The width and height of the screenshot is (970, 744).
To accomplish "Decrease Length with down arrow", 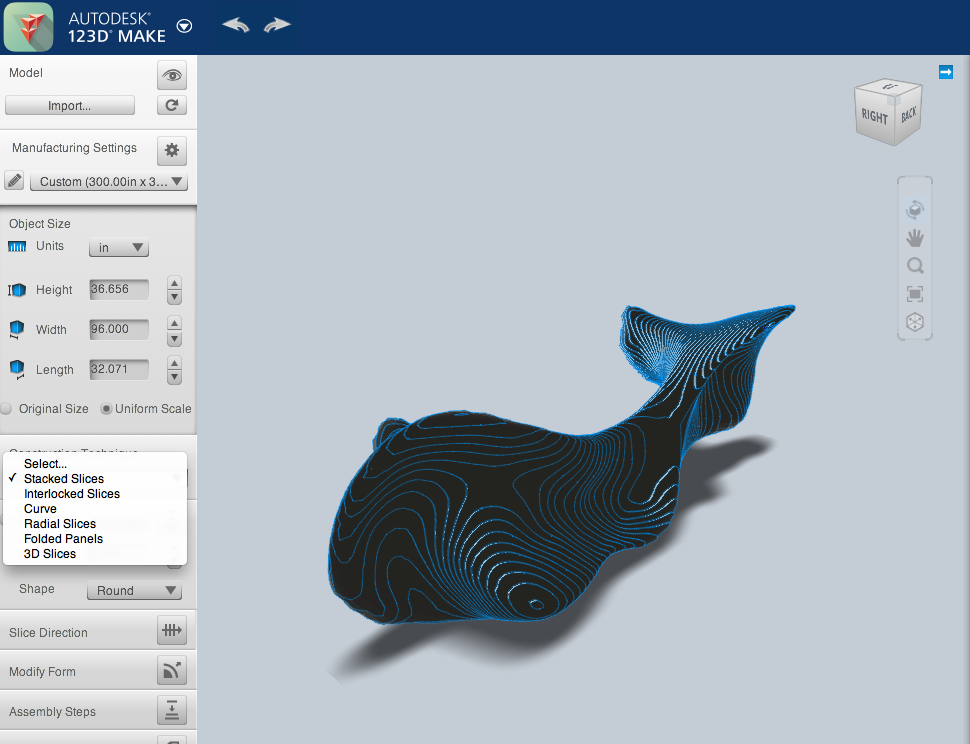I will pyautogui.click(x=174, y=377).
